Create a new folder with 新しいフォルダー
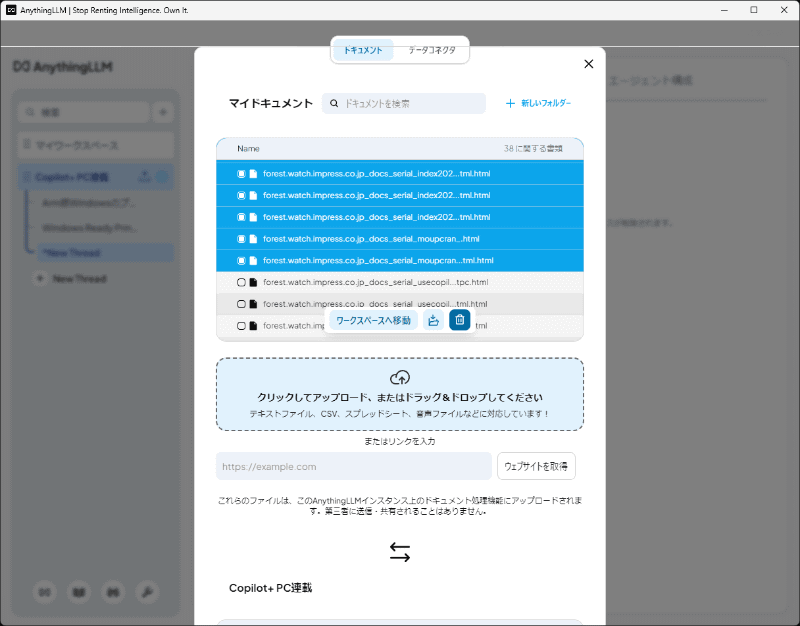This screenshot has height=626, width=800. [538, 103]
